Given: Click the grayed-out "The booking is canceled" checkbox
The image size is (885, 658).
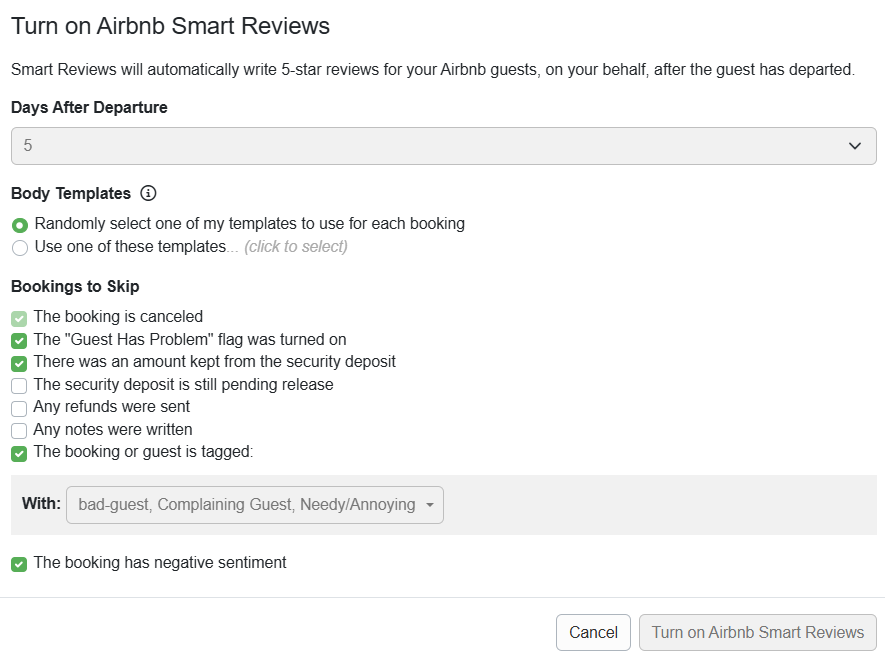Looking at the screenshot, I should 19,318.
